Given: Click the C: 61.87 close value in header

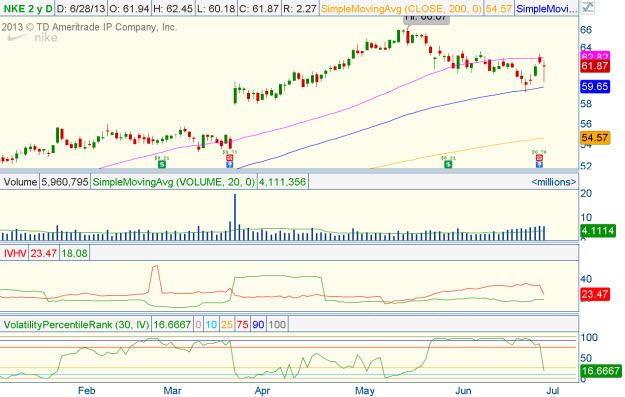Looking at the screenshot, I should [x=259, y=8].
